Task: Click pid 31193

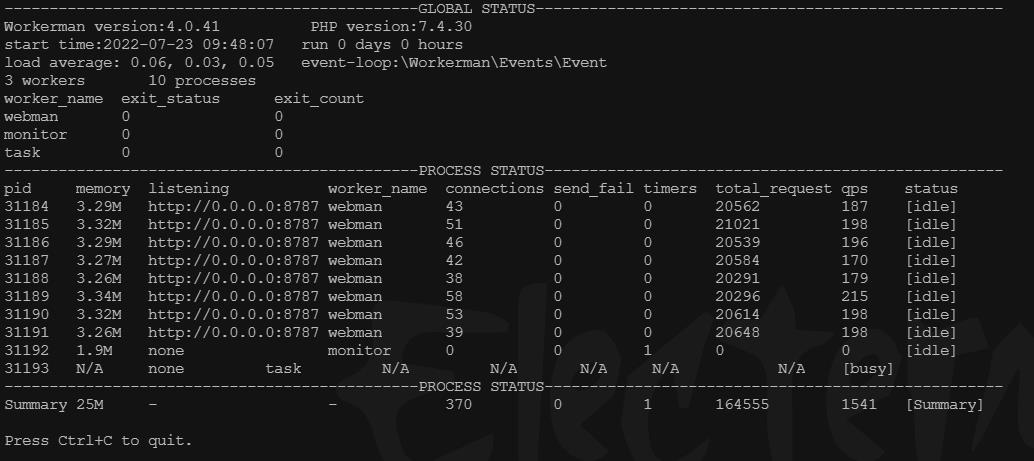Action: pos(26,369)
